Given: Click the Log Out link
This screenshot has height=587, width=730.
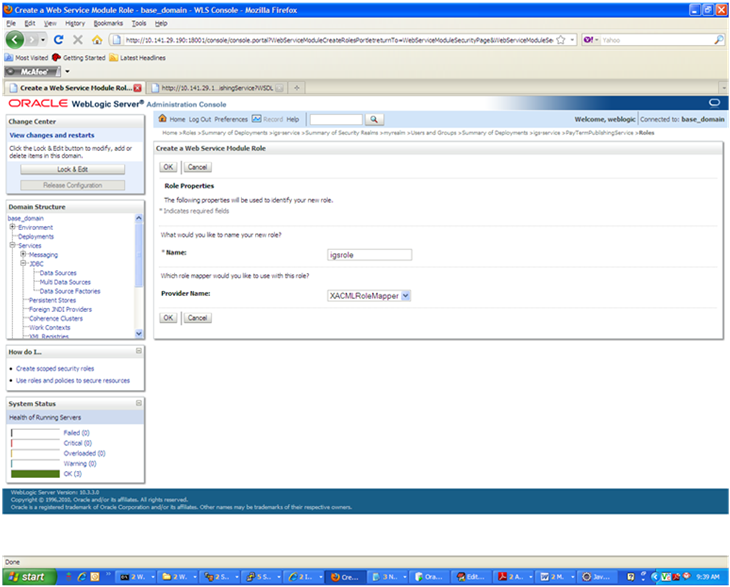Looking at the screenshot, I should (x=200, y=119).
